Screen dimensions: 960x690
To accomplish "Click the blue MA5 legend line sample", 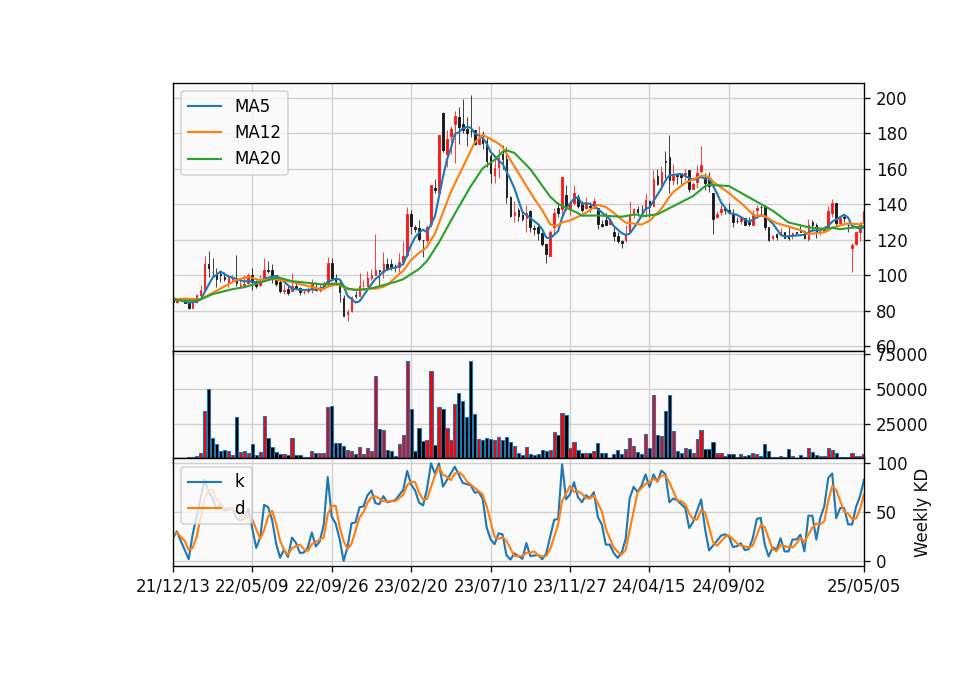I will tap(204, 107).
